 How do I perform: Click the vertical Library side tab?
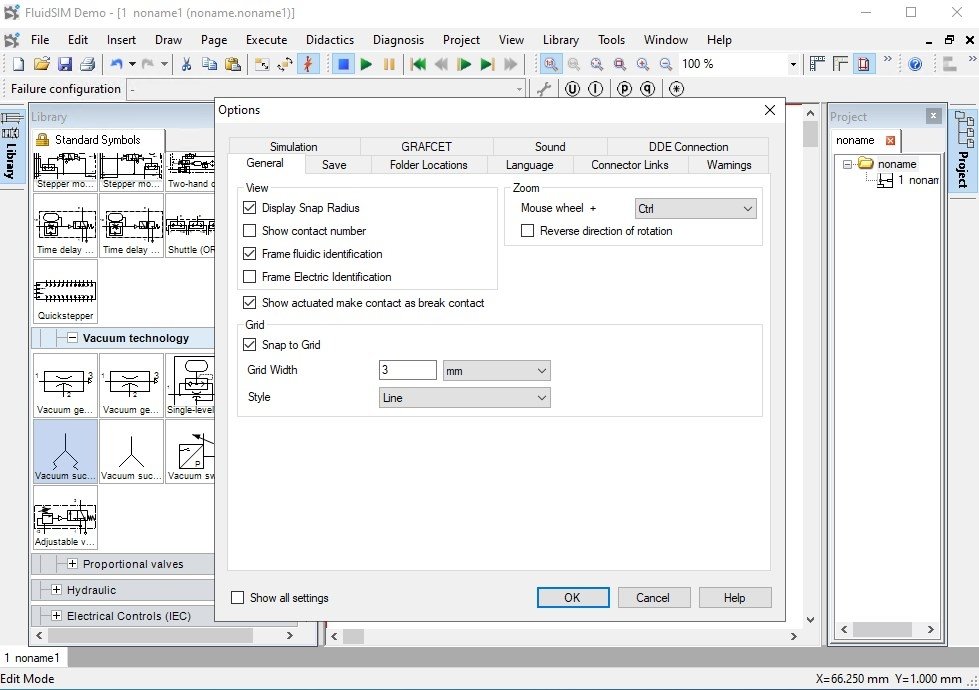[11, 150]
